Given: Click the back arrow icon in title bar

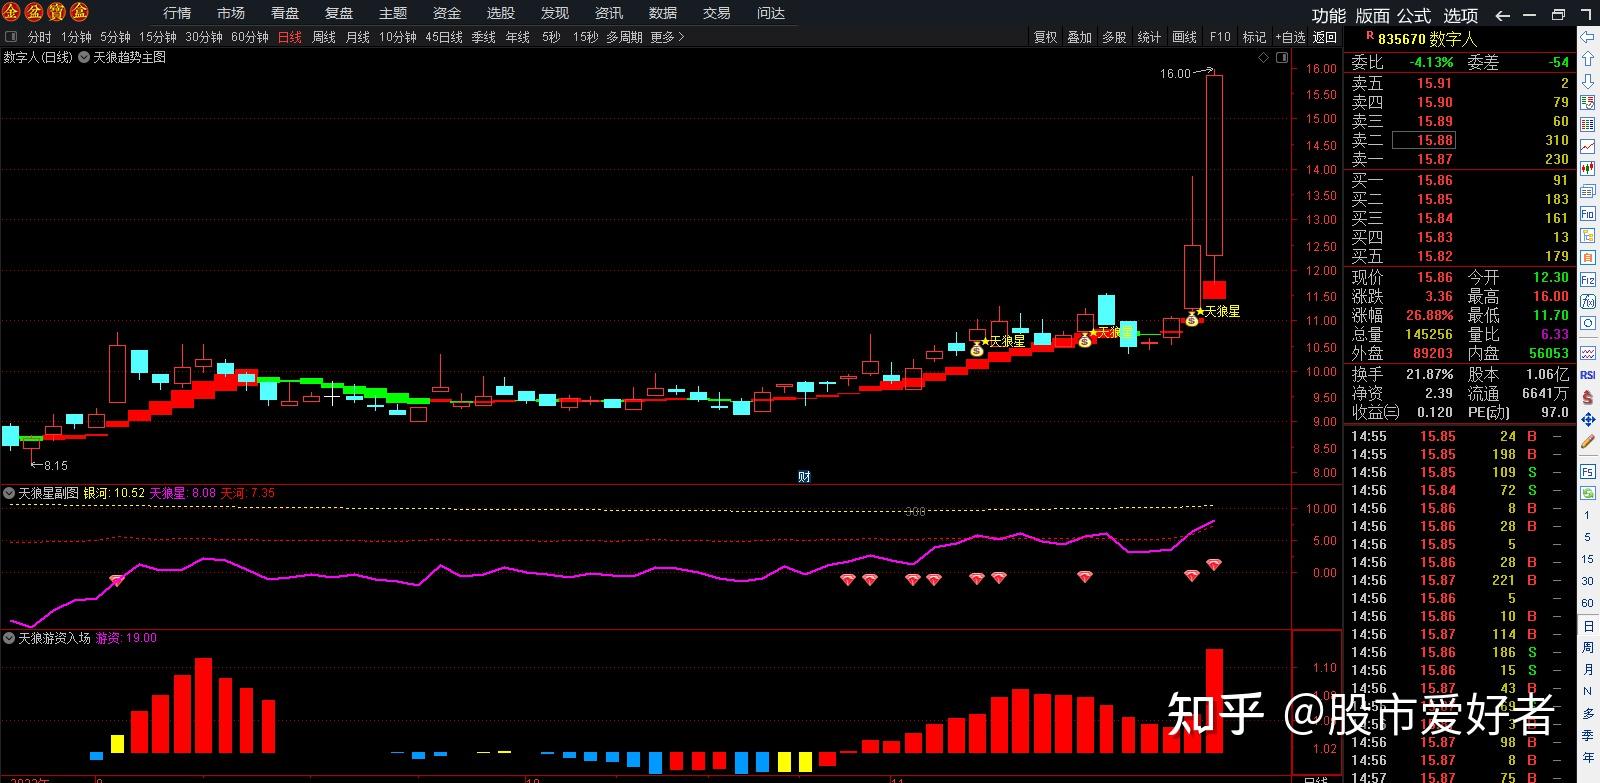Looking at the screenshot, I should tap(1502, 15).
